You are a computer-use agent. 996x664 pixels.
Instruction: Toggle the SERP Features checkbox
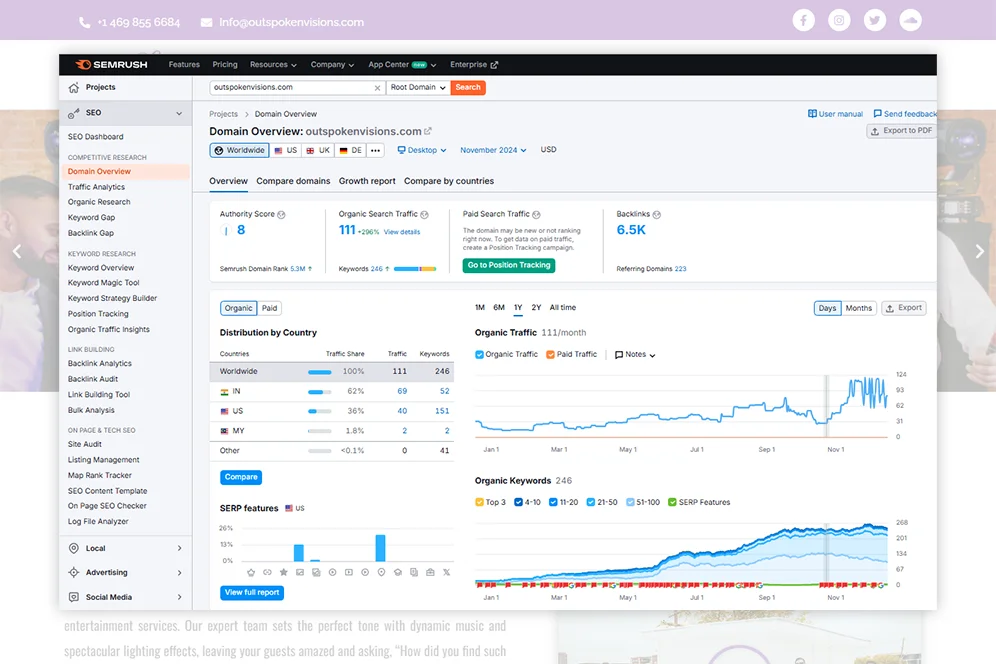coord(672,502)
